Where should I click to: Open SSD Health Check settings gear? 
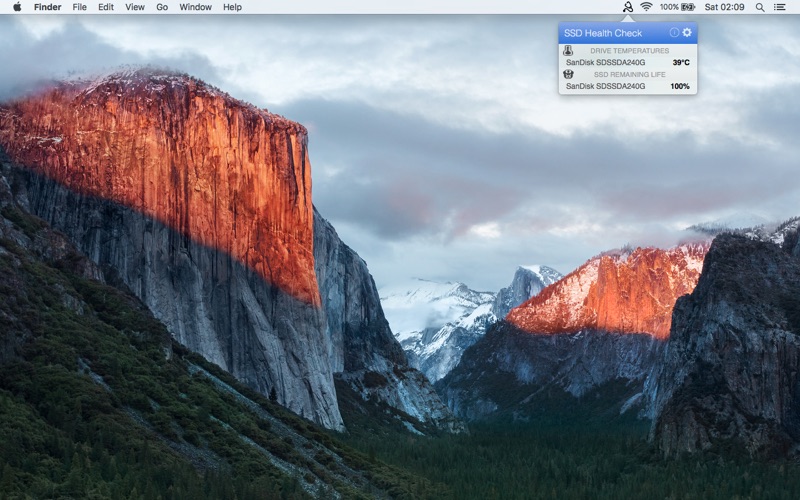tap(687, 33)
